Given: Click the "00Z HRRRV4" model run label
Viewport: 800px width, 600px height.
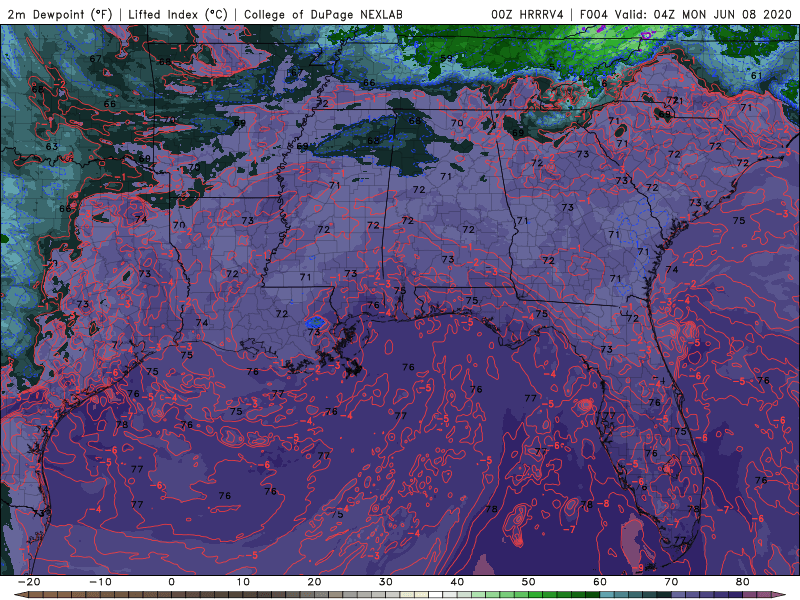Looking at the screenshot, I should pyautogui.click(x=528, y=14).
